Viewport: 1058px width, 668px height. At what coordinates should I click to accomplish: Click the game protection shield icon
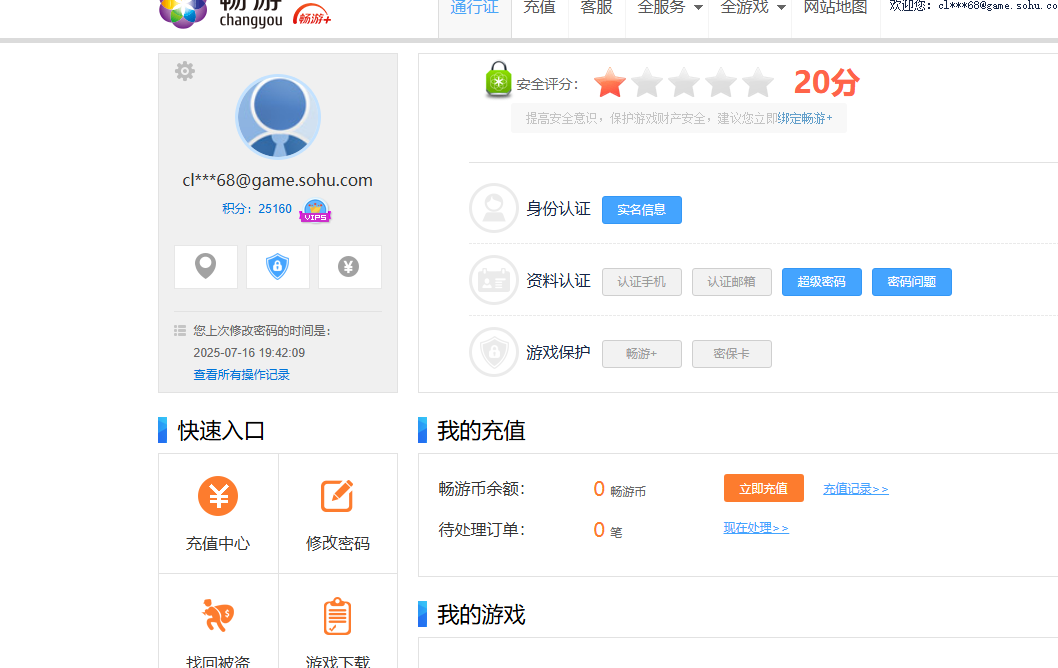[494, 352]
